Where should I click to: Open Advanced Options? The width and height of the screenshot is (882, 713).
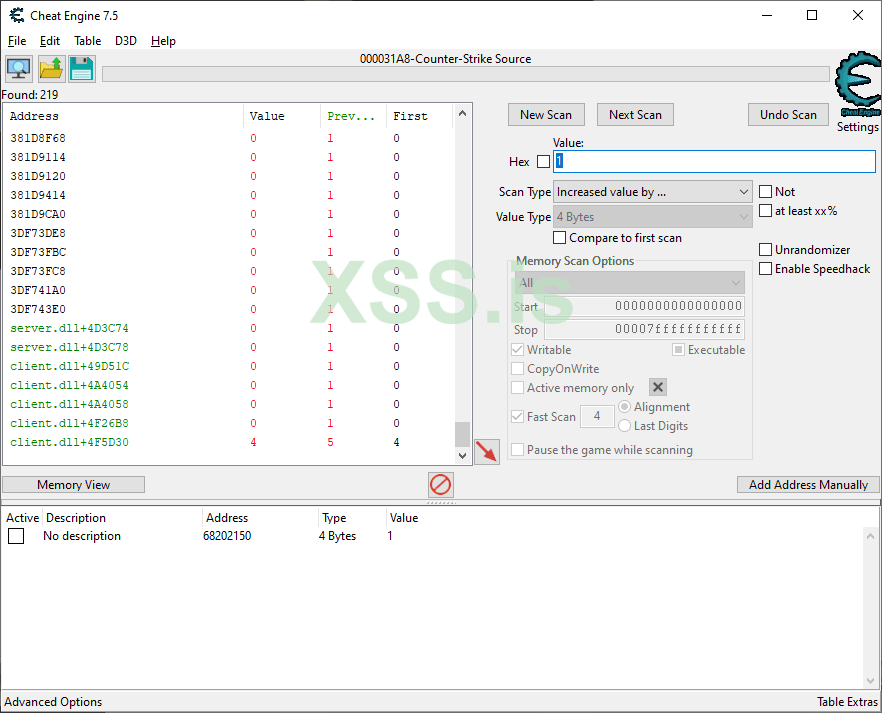53,702
